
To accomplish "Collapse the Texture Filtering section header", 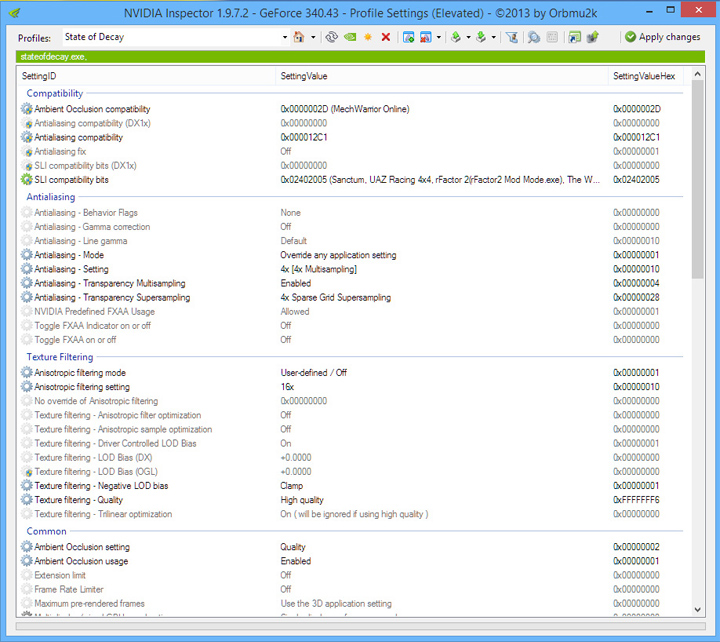I will 60,357.
